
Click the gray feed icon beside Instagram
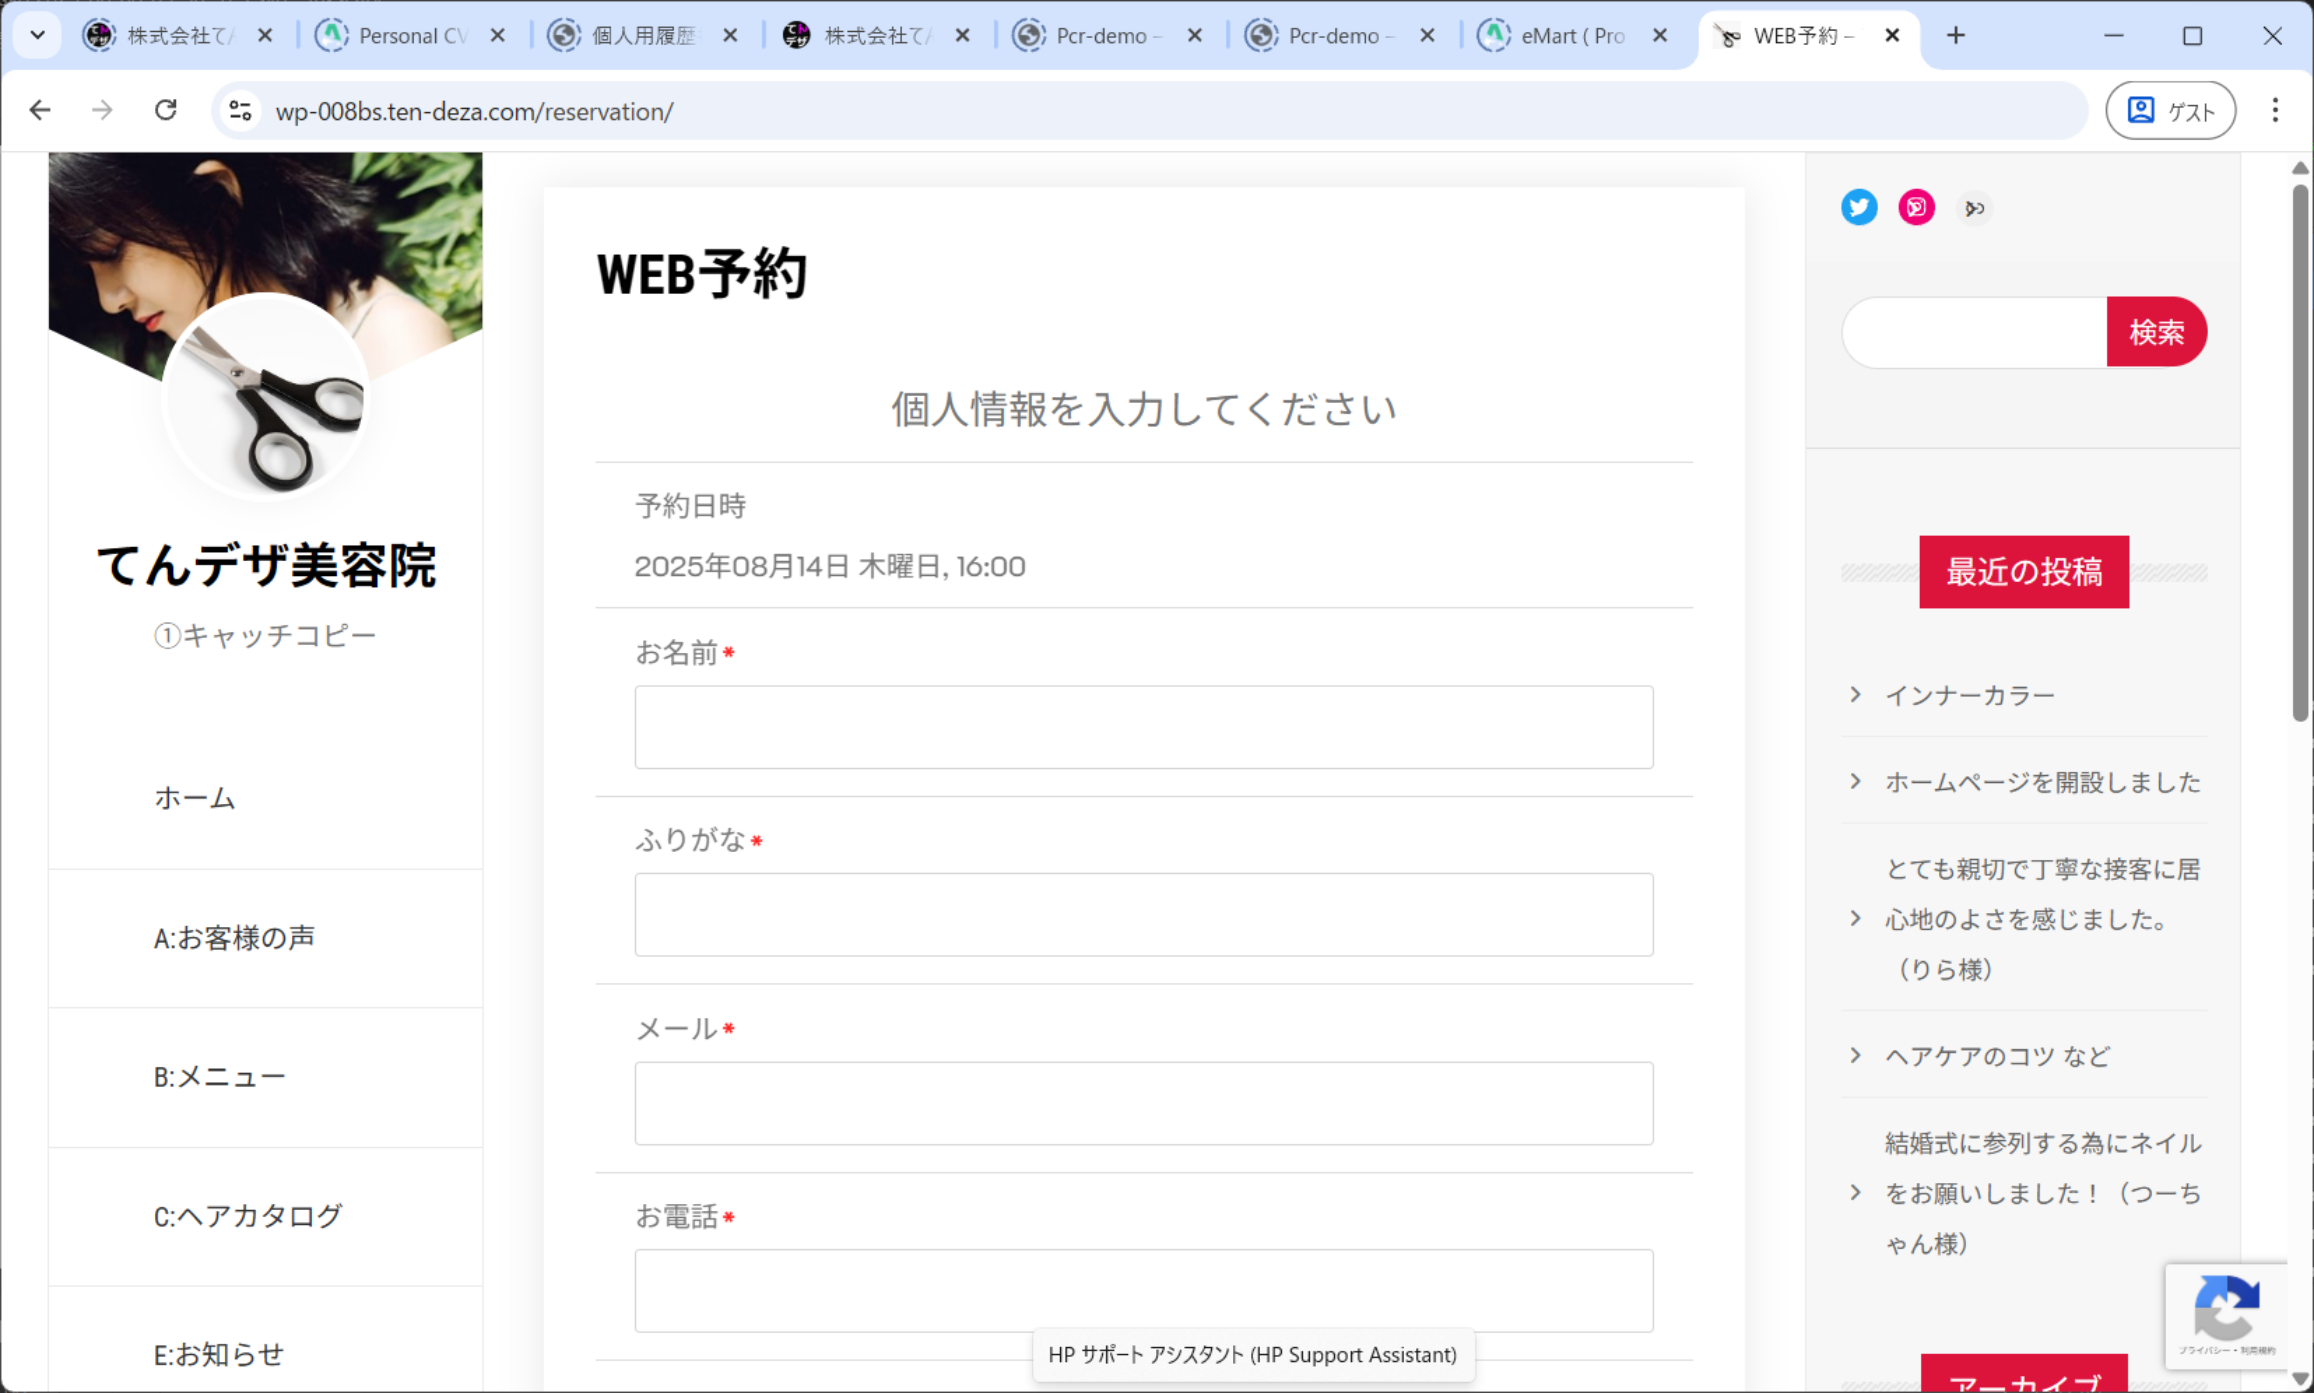click(1974, 208)
